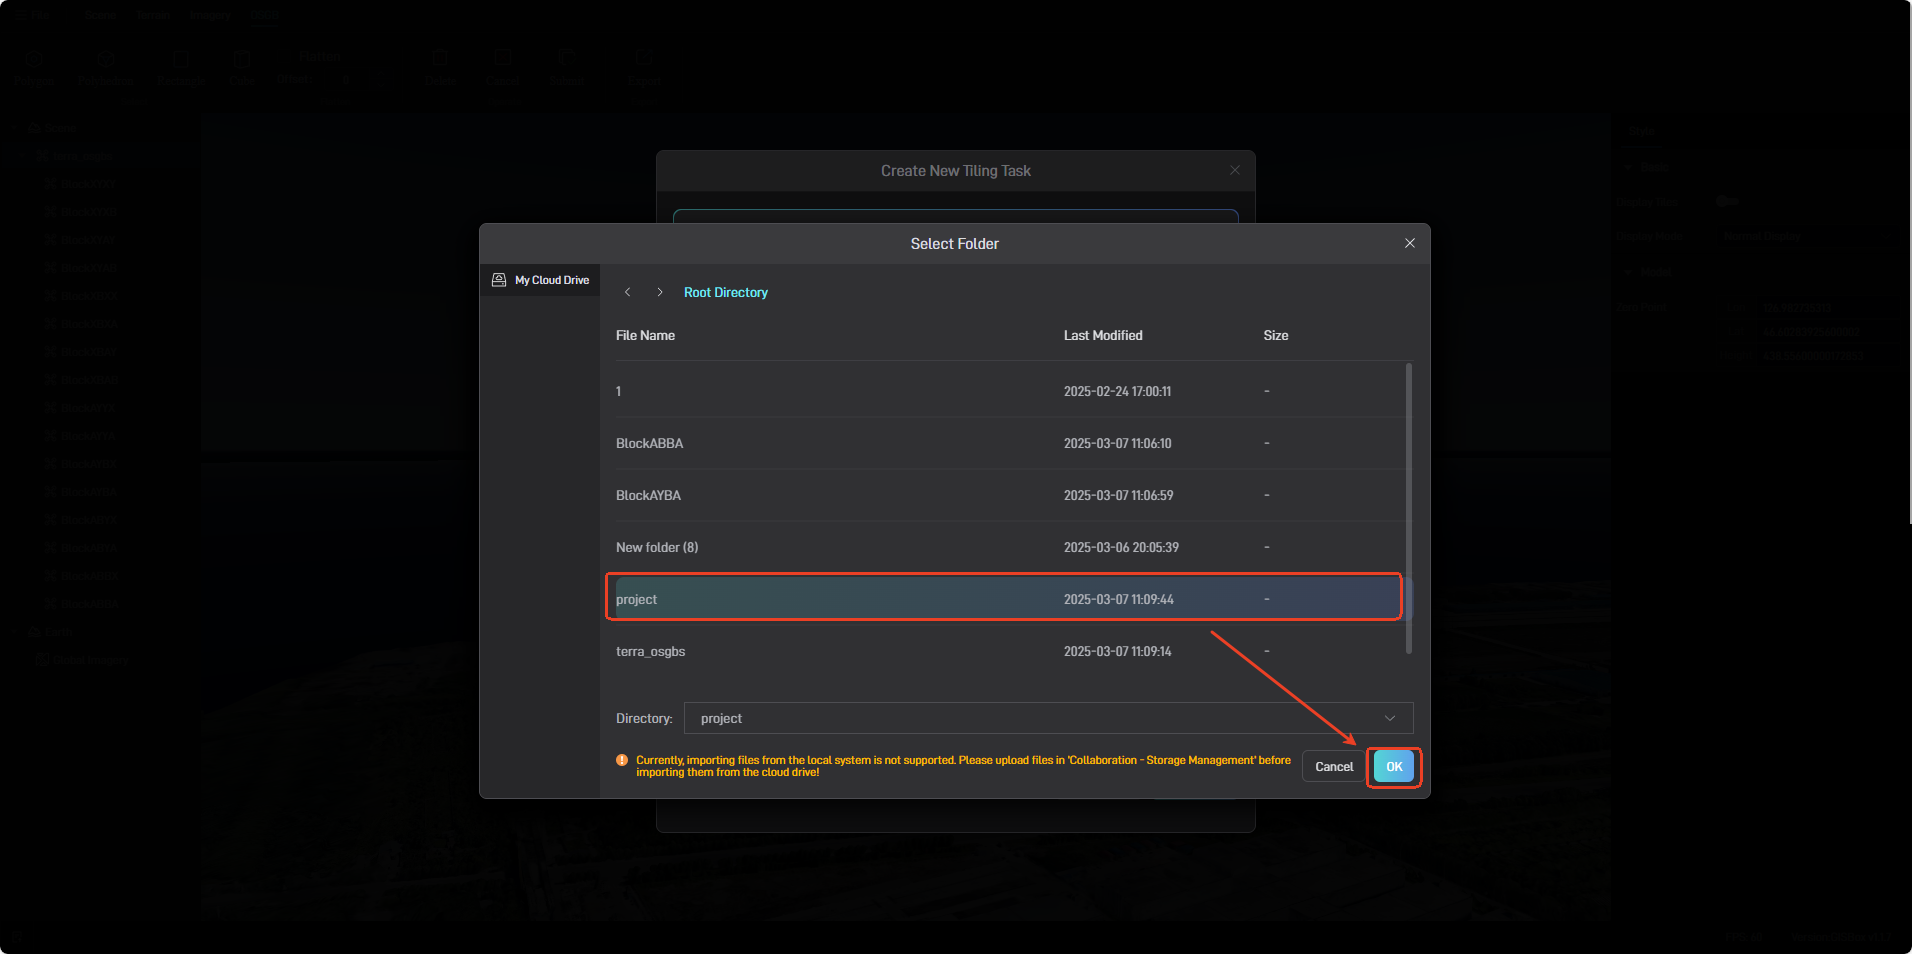The height and width of the screenshot is (954, 1912).
Task: Click the orange warning icon
Action: pyautogui.click(x=622, y=761)
